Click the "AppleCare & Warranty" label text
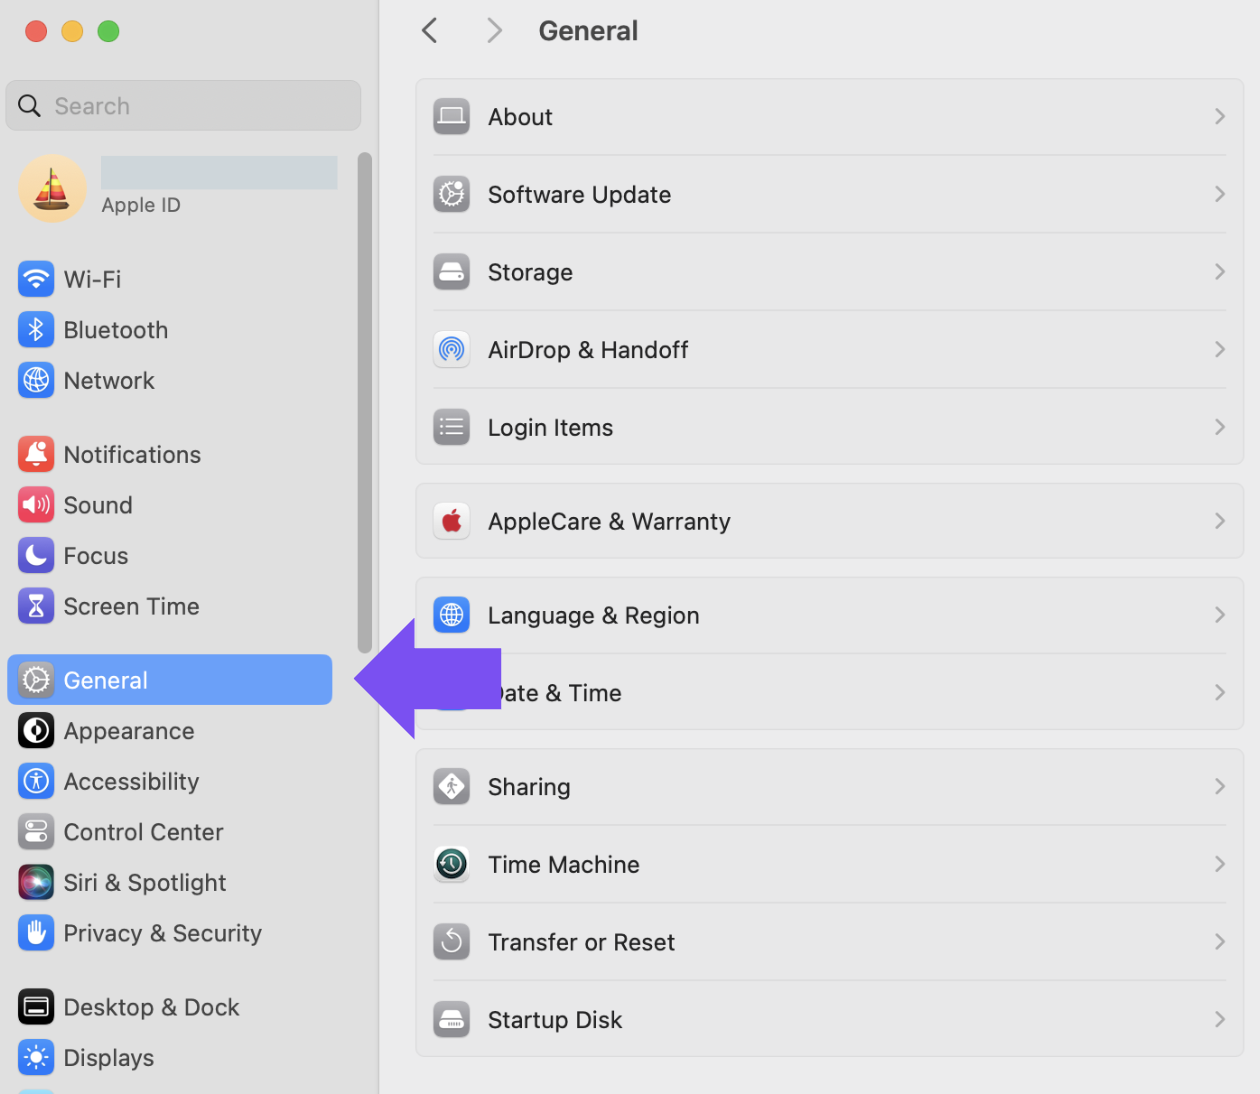1260x1094 pixels. click(x=609, y=522)
